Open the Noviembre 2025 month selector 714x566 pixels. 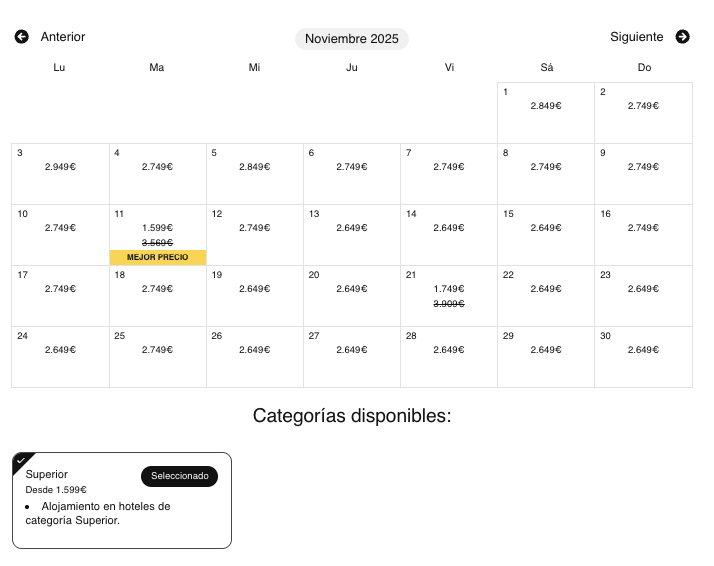352,39
